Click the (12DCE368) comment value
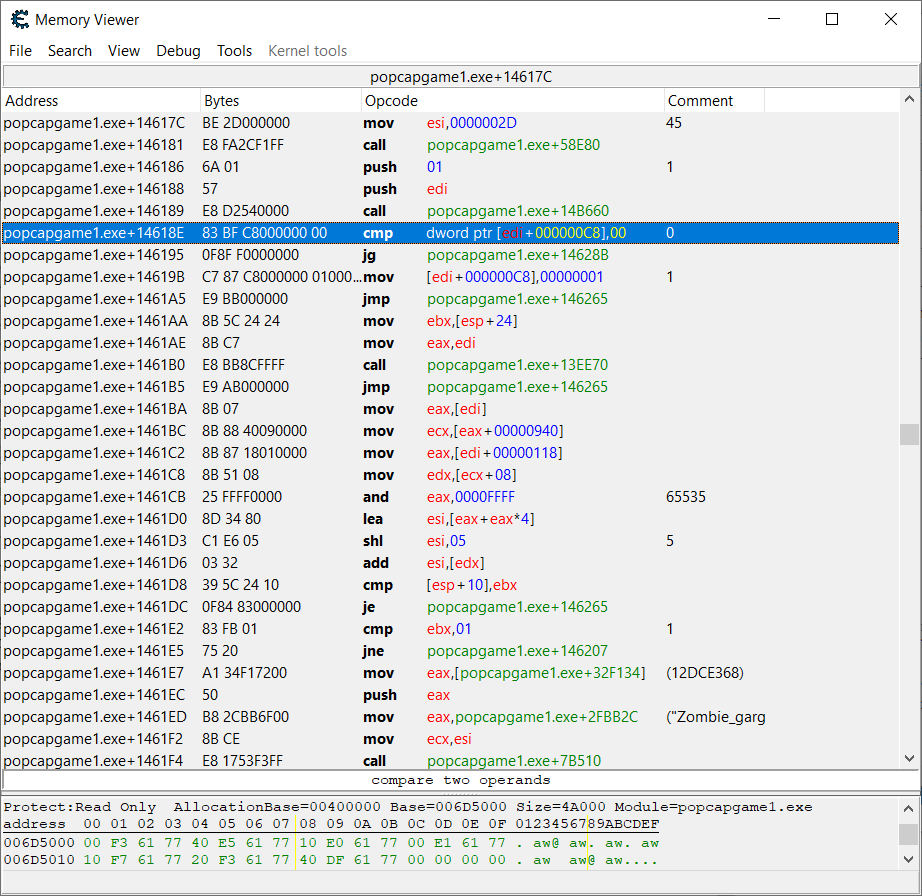Screen dimensions: 922x896 click(x=704, y=673)
